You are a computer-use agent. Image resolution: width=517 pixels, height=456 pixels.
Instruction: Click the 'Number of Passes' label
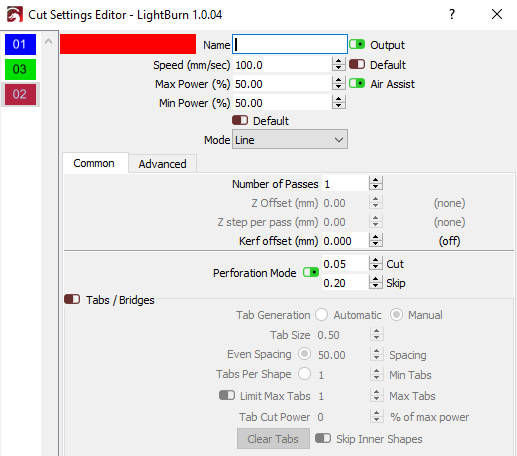tap(275, 184)
